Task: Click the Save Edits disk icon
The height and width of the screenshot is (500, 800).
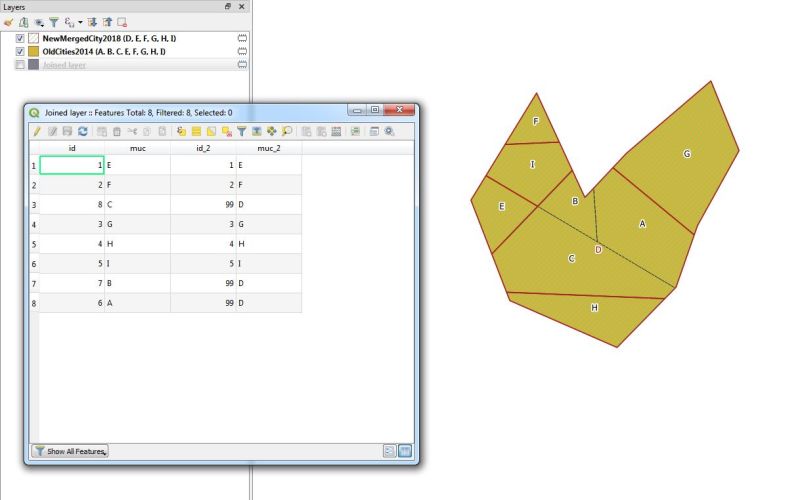Action: tap(67, 132)
